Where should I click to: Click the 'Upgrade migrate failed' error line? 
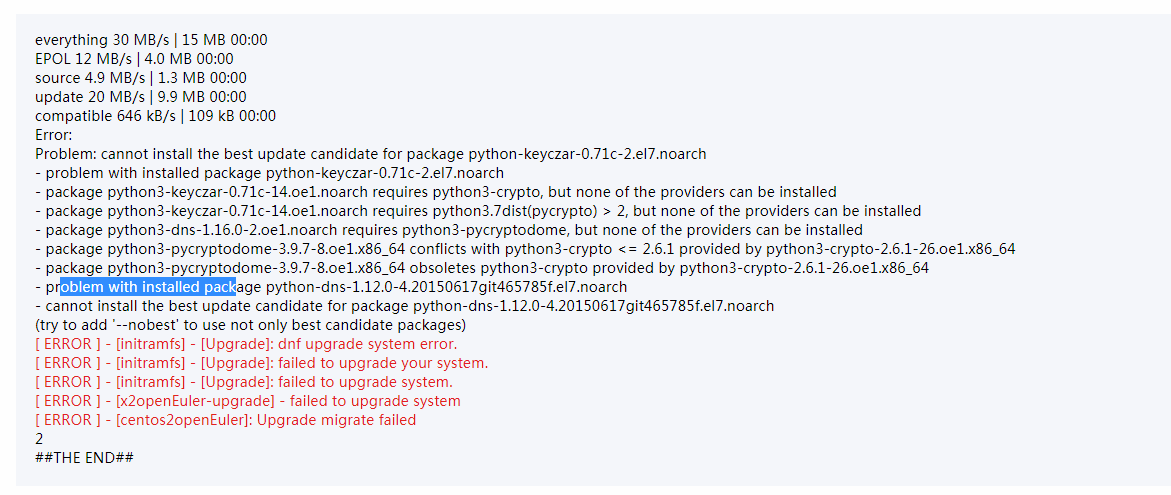[225, 420]
